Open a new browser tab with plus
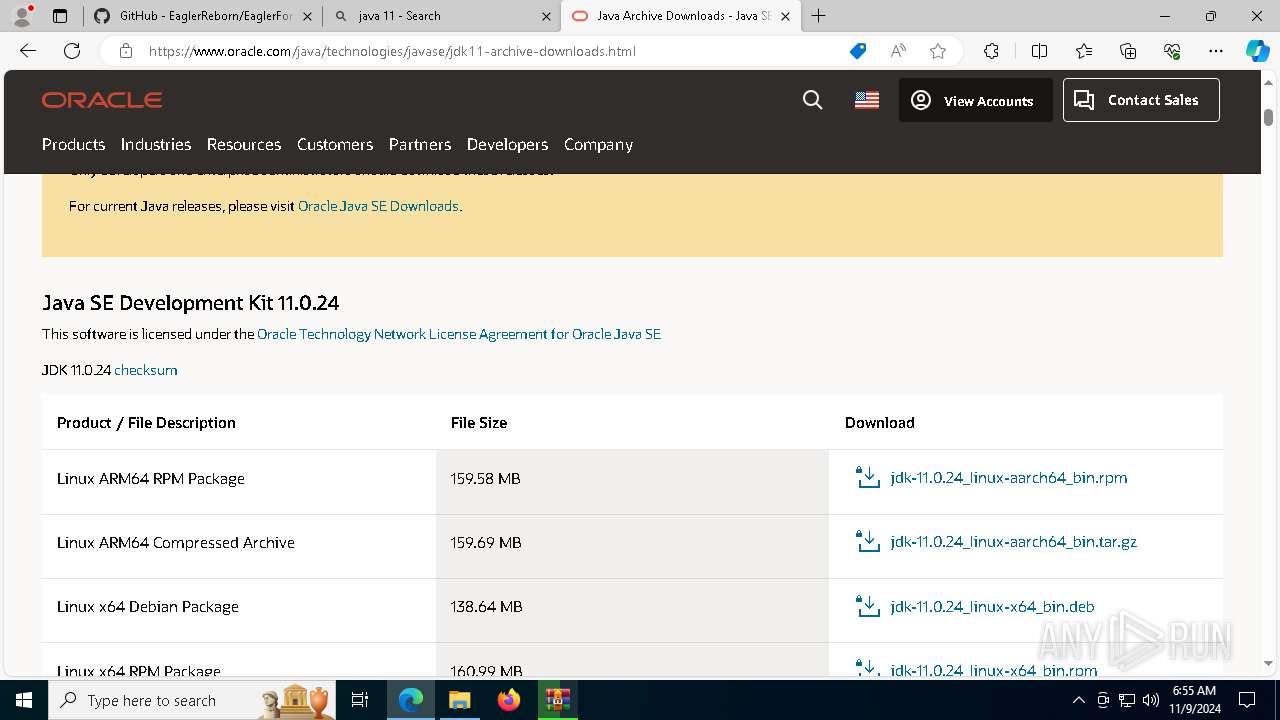 [819, 15]
